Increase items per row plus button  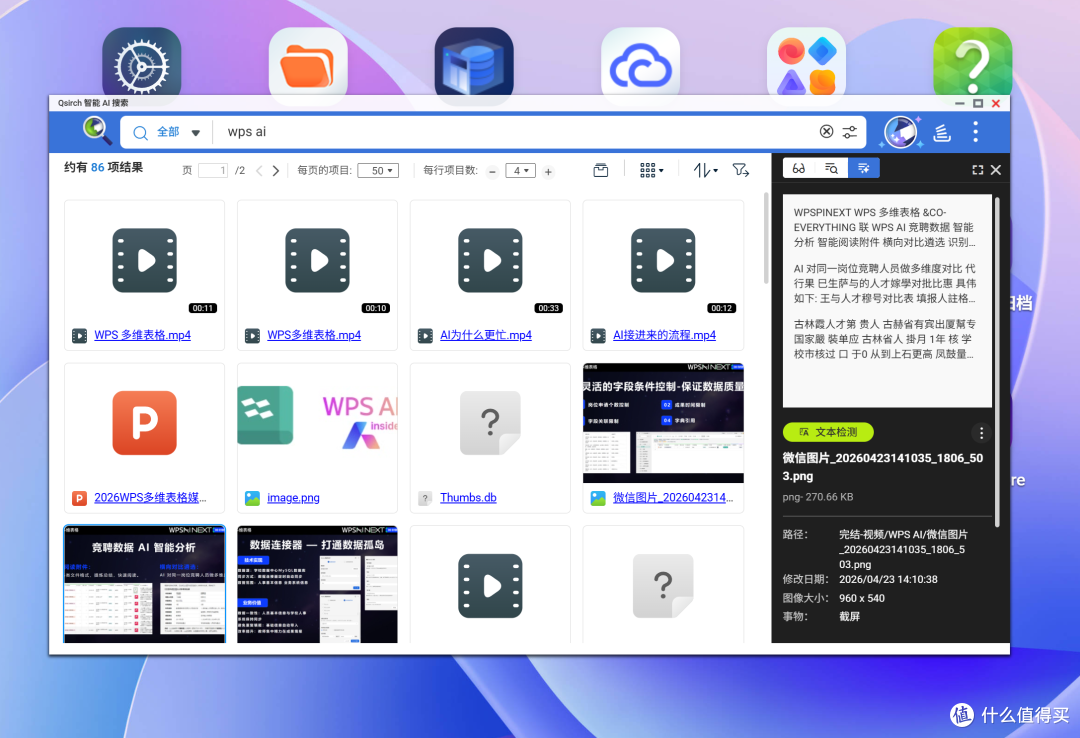548,172
